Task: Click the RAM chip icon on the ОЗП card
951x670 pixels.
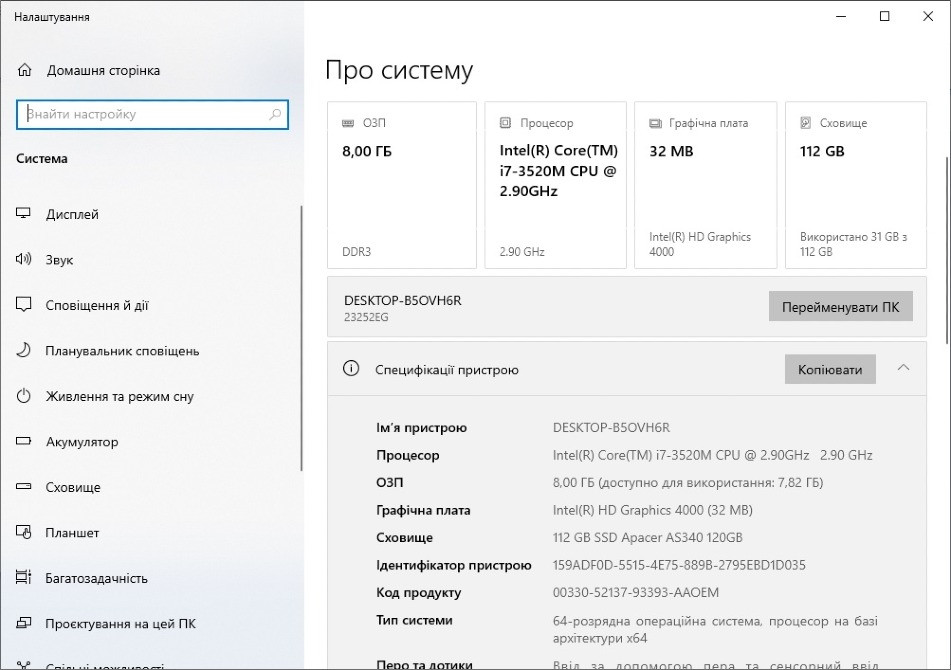Action: (348, 123)
